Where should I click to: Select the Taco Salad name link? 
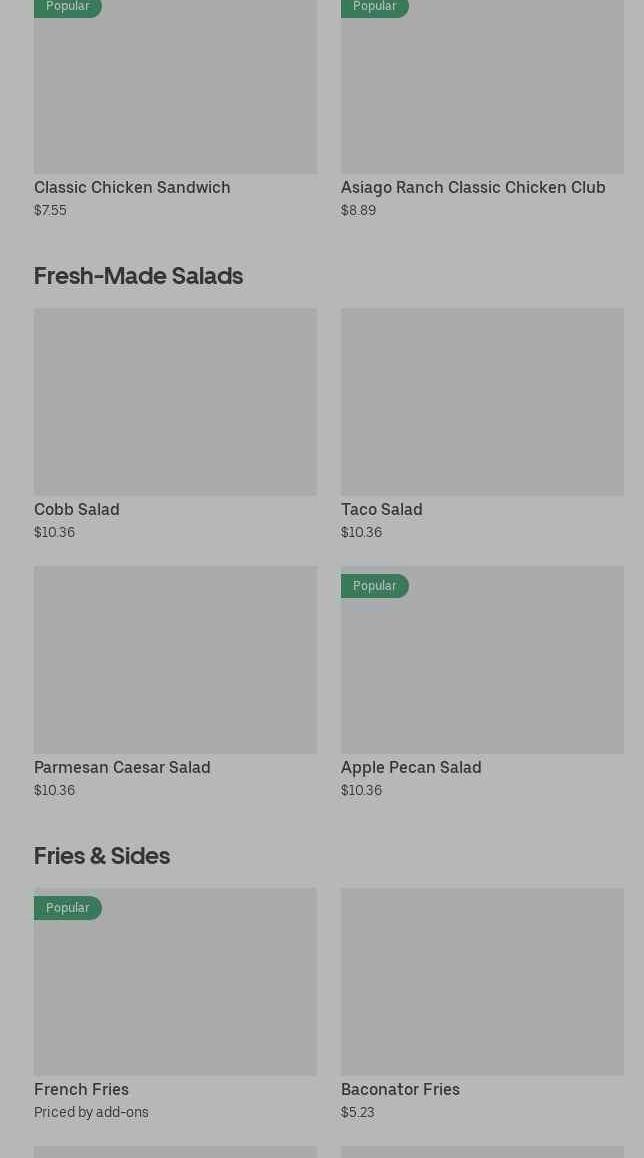[381, 509]
